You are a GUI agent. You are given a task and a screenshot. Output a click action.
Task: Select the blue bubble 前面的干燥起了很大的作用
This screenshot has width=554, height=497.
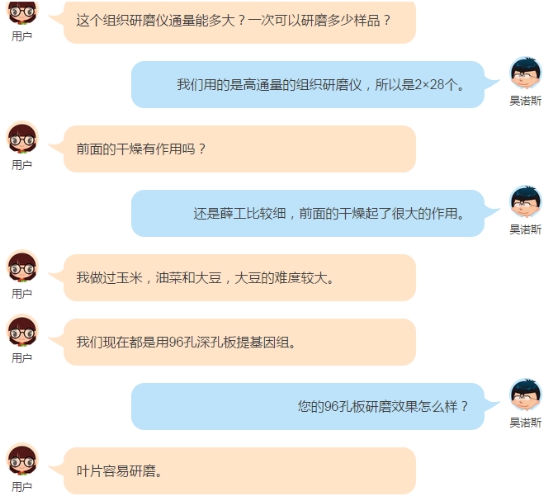point(307,213)
